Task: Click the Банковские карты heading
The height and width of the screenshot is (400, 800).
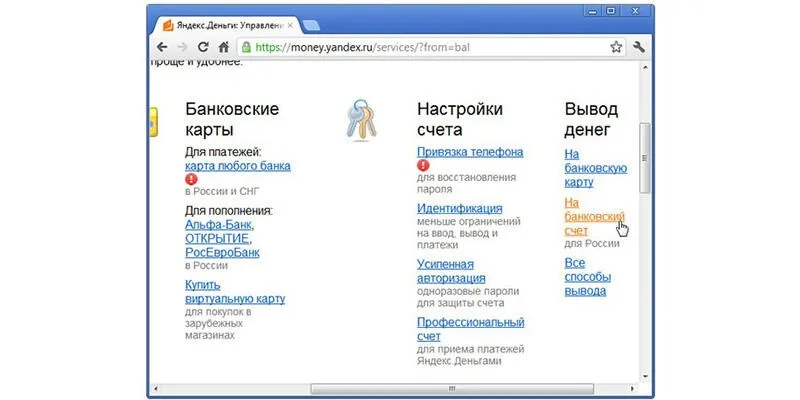Action: [x=232, y=119]
